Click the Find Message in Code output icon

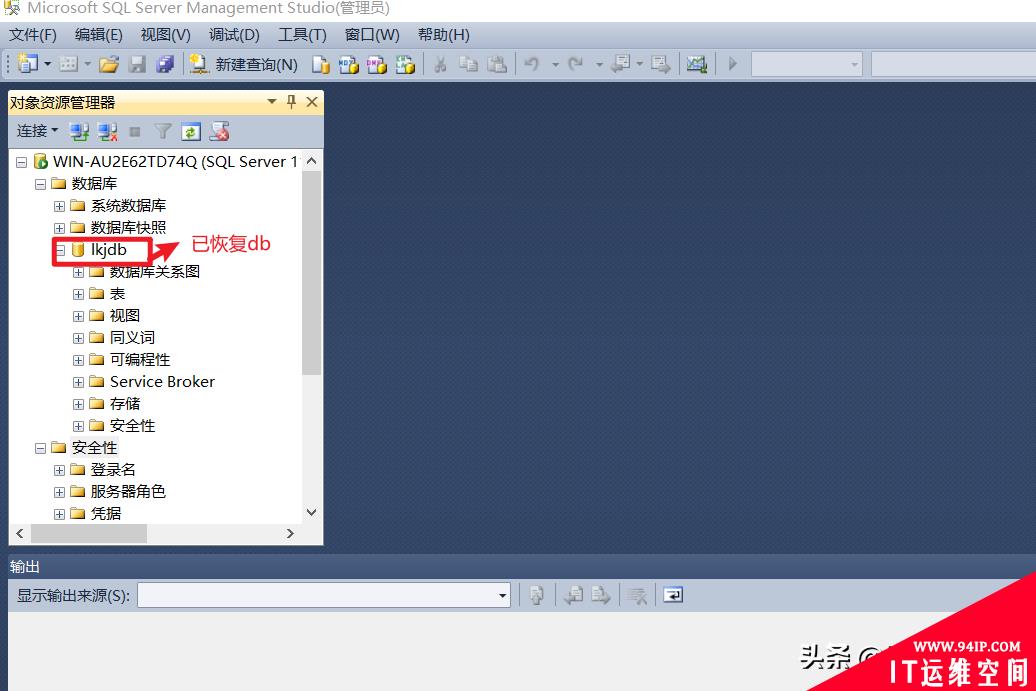tap(536, 595)
